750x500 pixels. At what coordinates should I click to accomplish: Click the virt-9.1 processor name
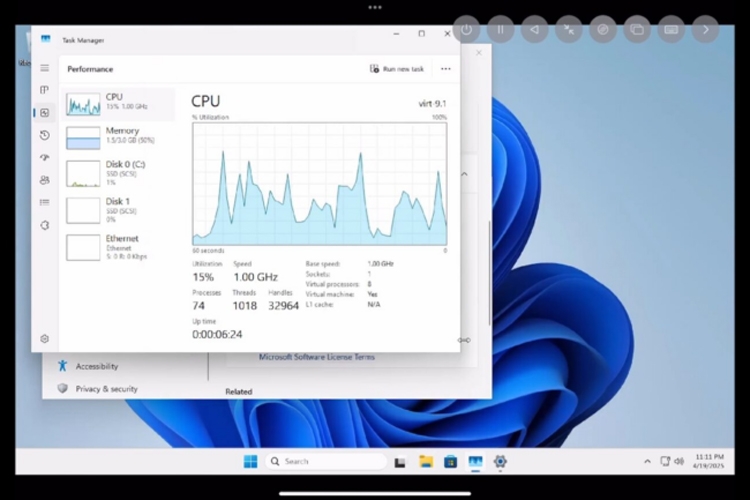[432, 103]
